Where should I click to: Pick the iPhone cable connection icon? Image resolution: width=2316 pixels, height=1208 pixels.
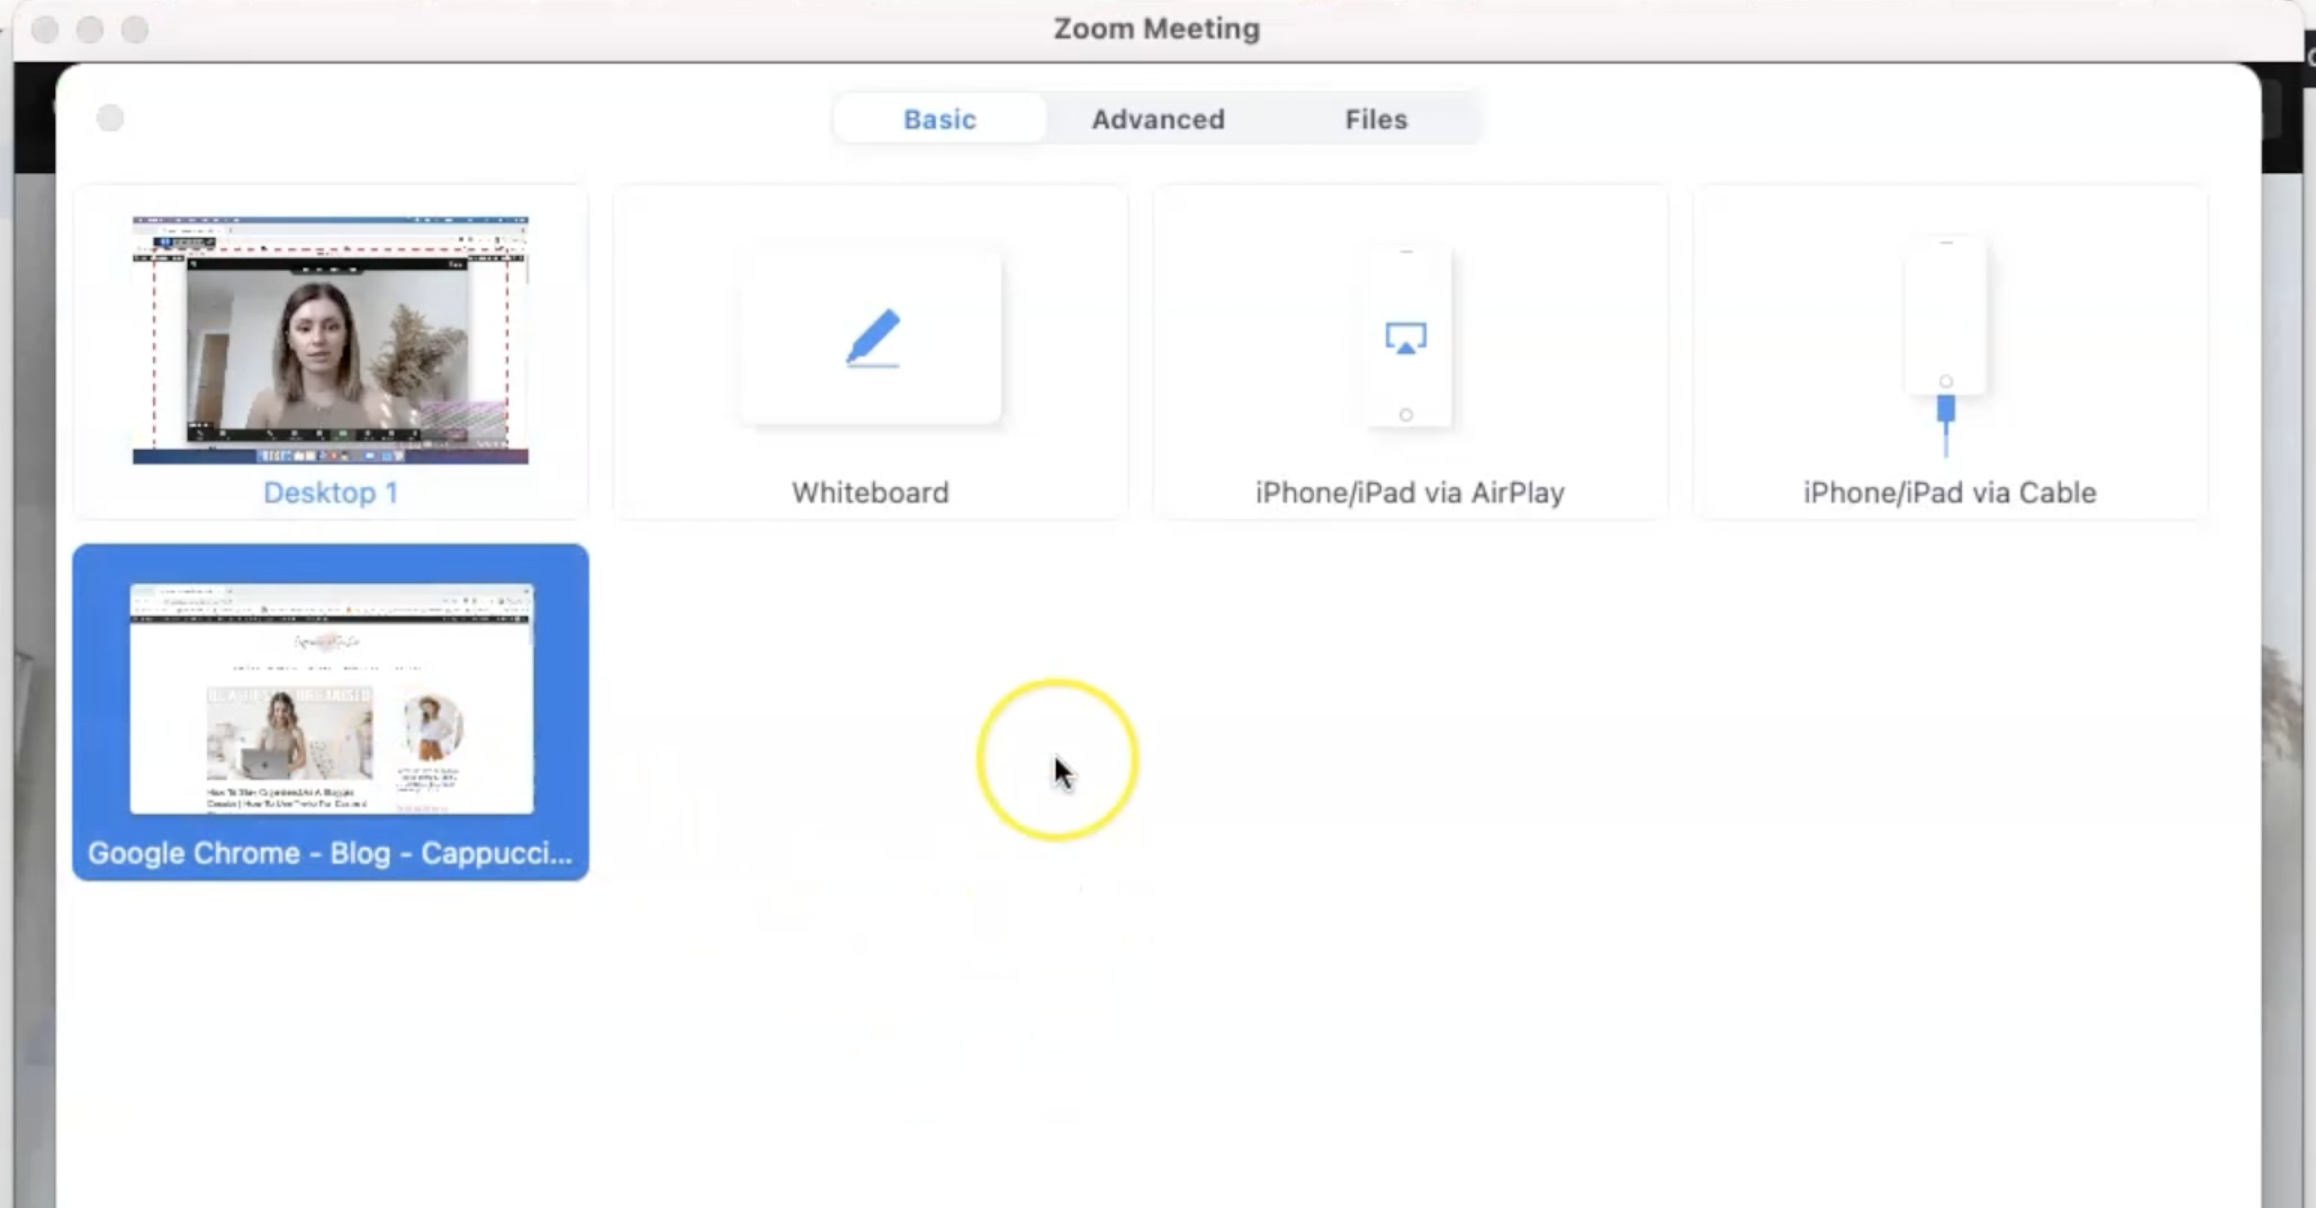[1945, 425]
